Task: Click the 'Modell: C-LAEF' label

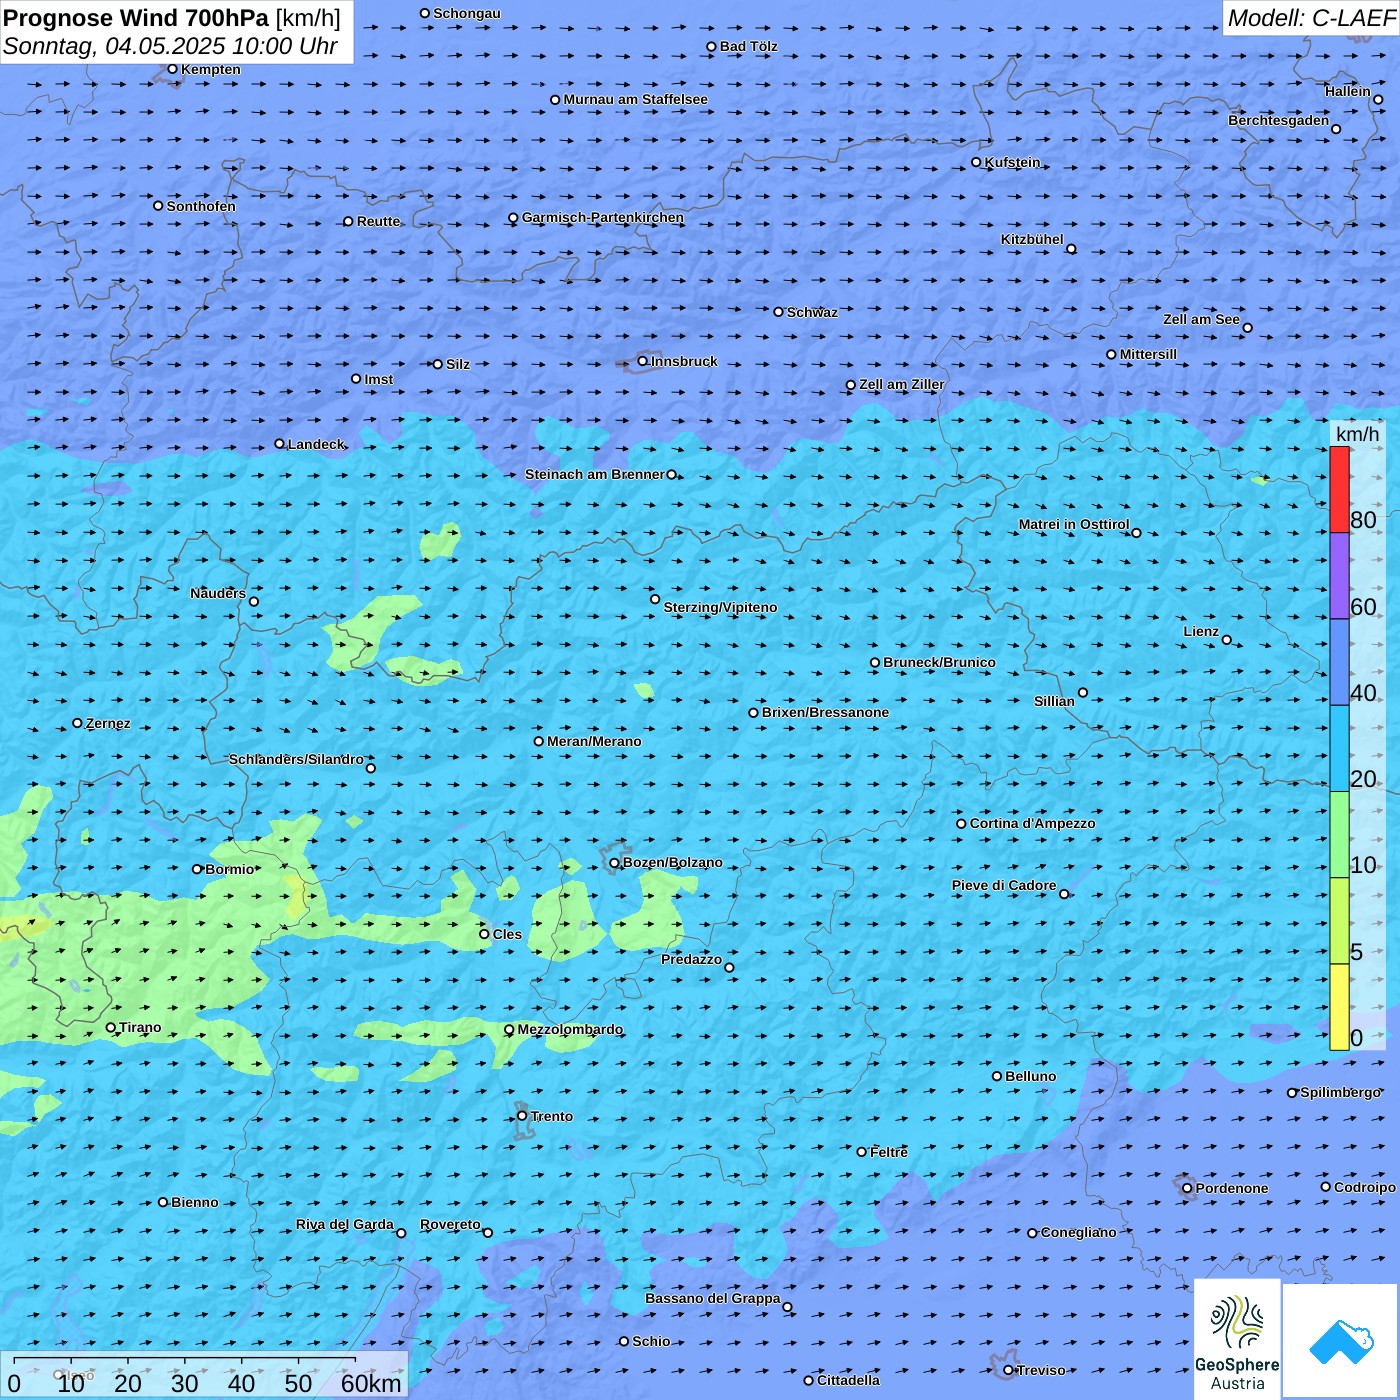Action: click(x=1311, y=18)
